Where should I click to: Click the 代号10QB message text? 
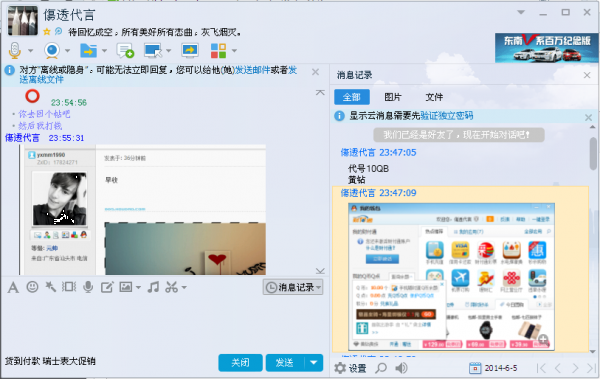coord(368,168)
